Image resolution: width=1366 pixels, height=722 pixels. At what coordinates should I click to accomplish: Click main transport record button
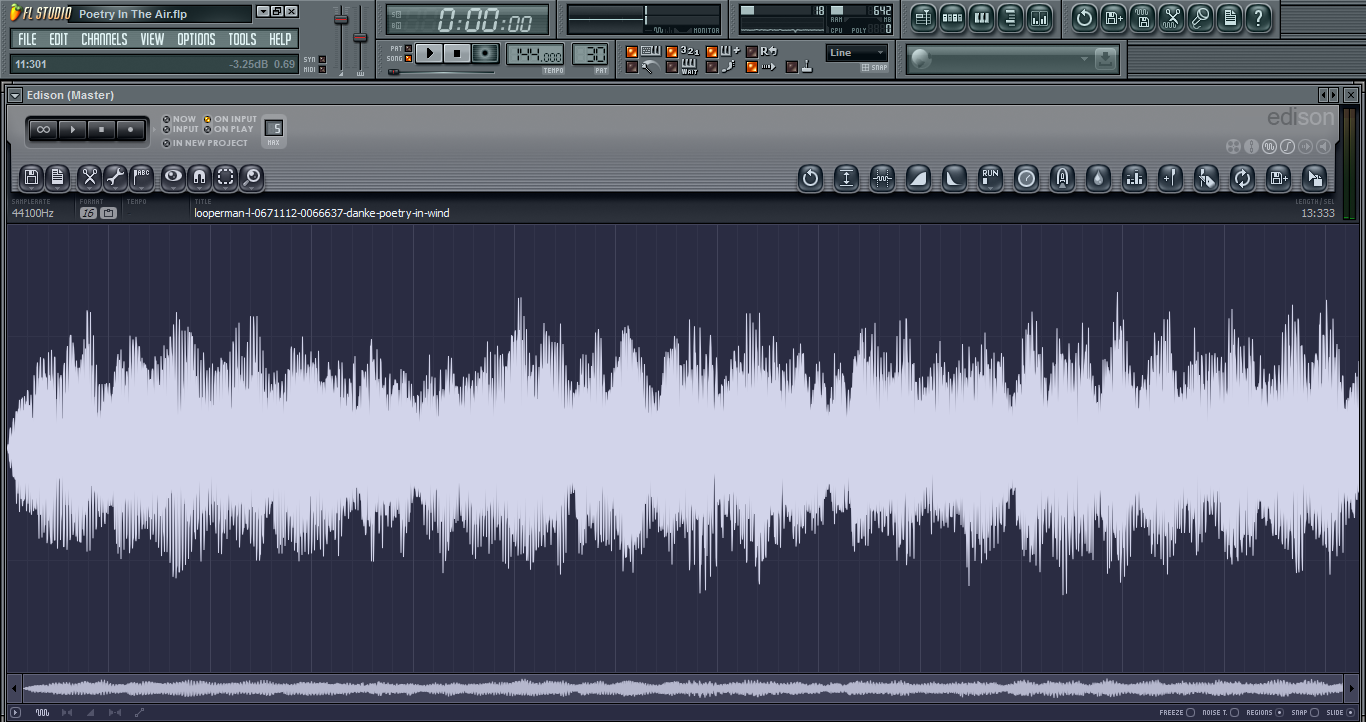pyautogui.click(x=486, y=53)
